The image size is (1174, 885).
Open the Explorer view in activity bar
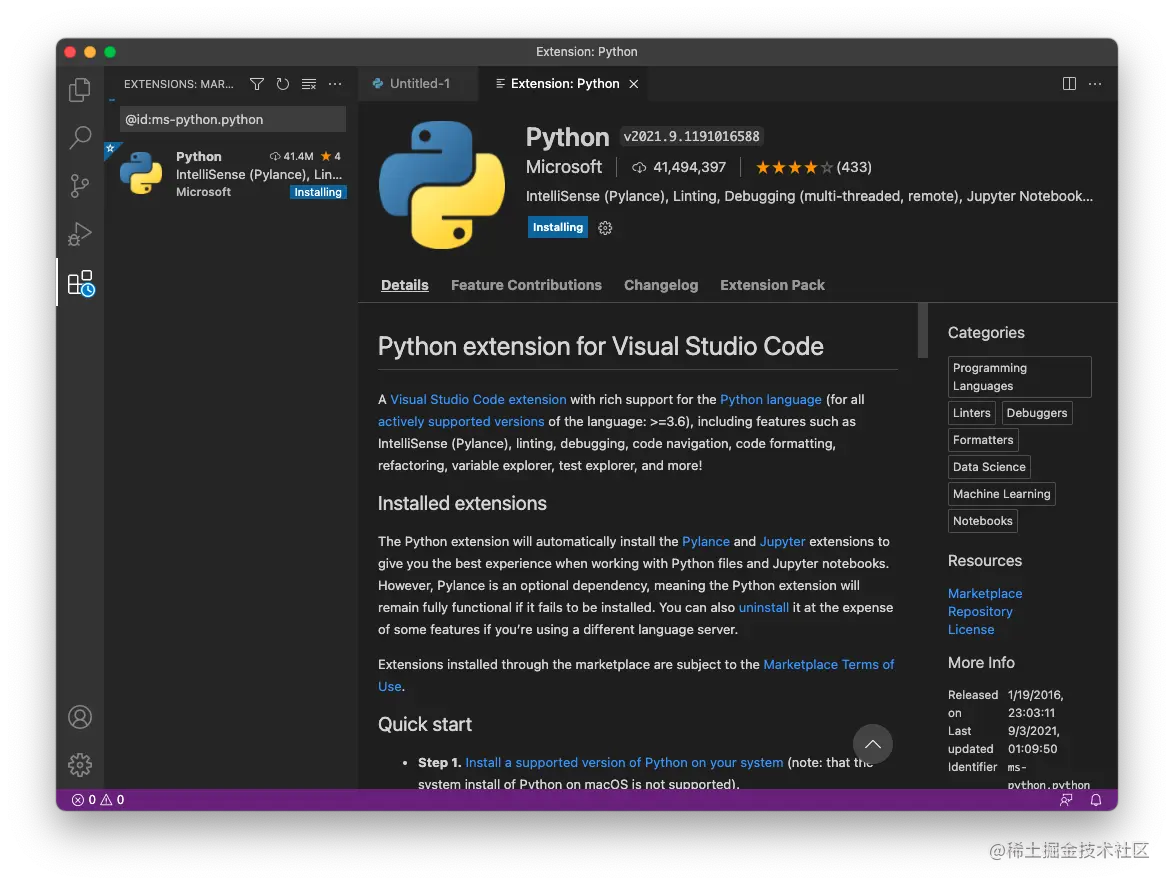pos(79,90)
